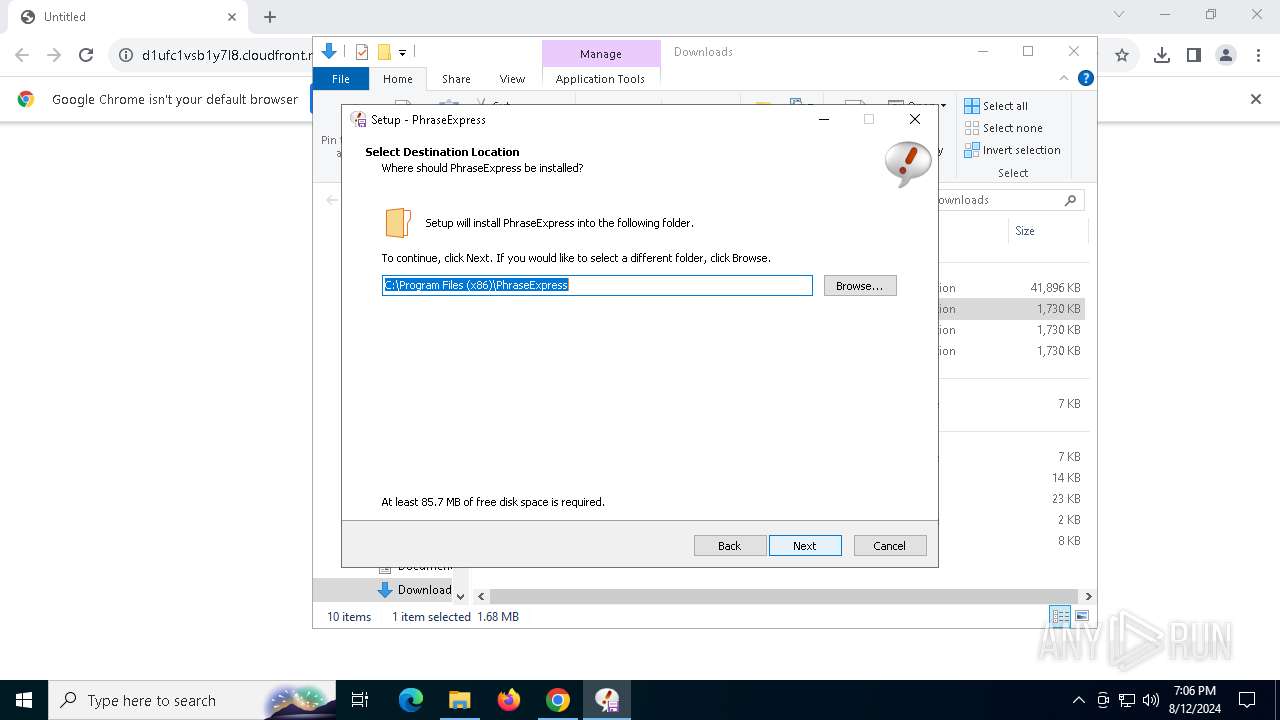Cancel the PhraseExpress setup
This screenshot has height=720, width=1280.
pyautogui.click(x=890, y=546)
